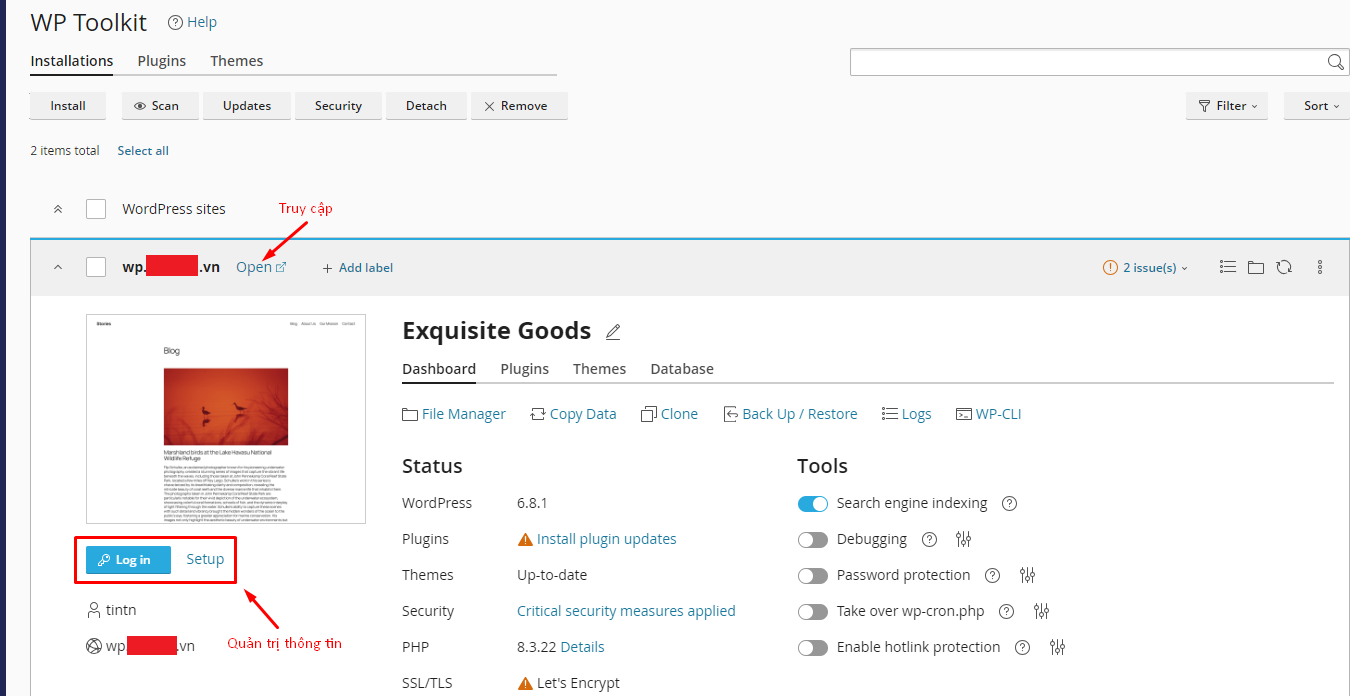Turn on Enable hotlink protection switch

tap(813, 648)
